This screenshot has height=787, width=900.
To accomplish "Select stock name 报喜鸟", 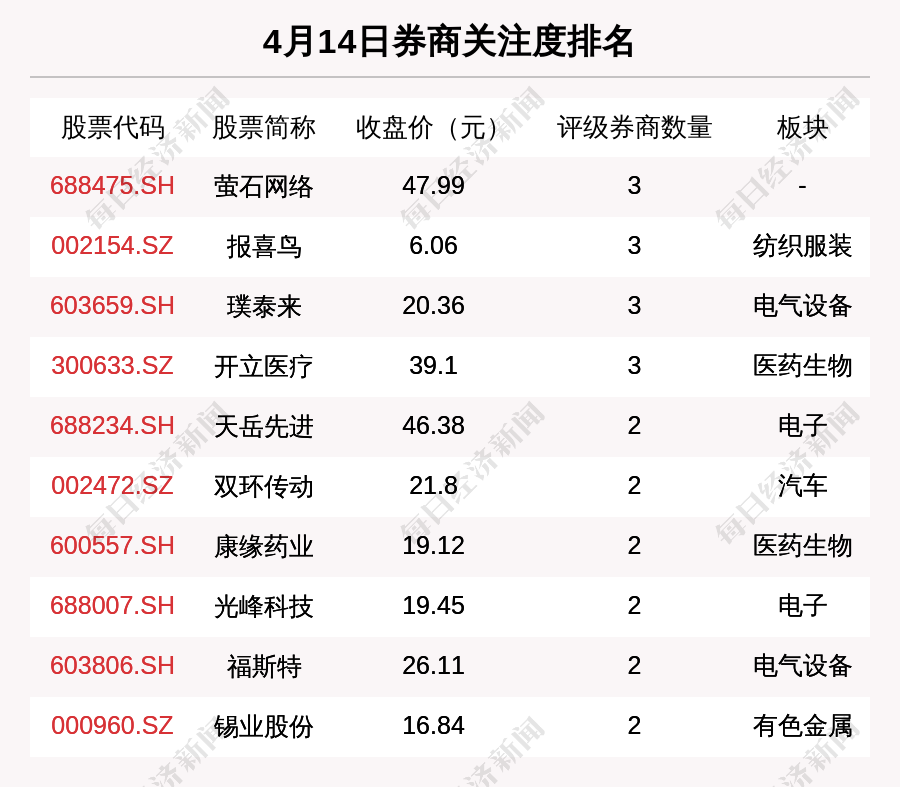I will pyautogui.click(x=263, y=247).
